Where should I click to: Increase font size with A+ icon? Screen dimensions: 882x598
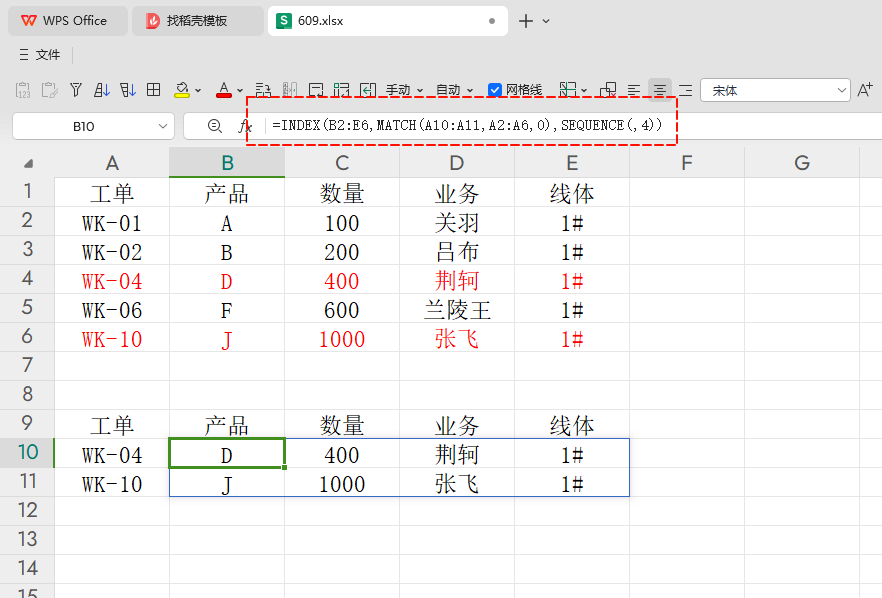click(865, 90)
